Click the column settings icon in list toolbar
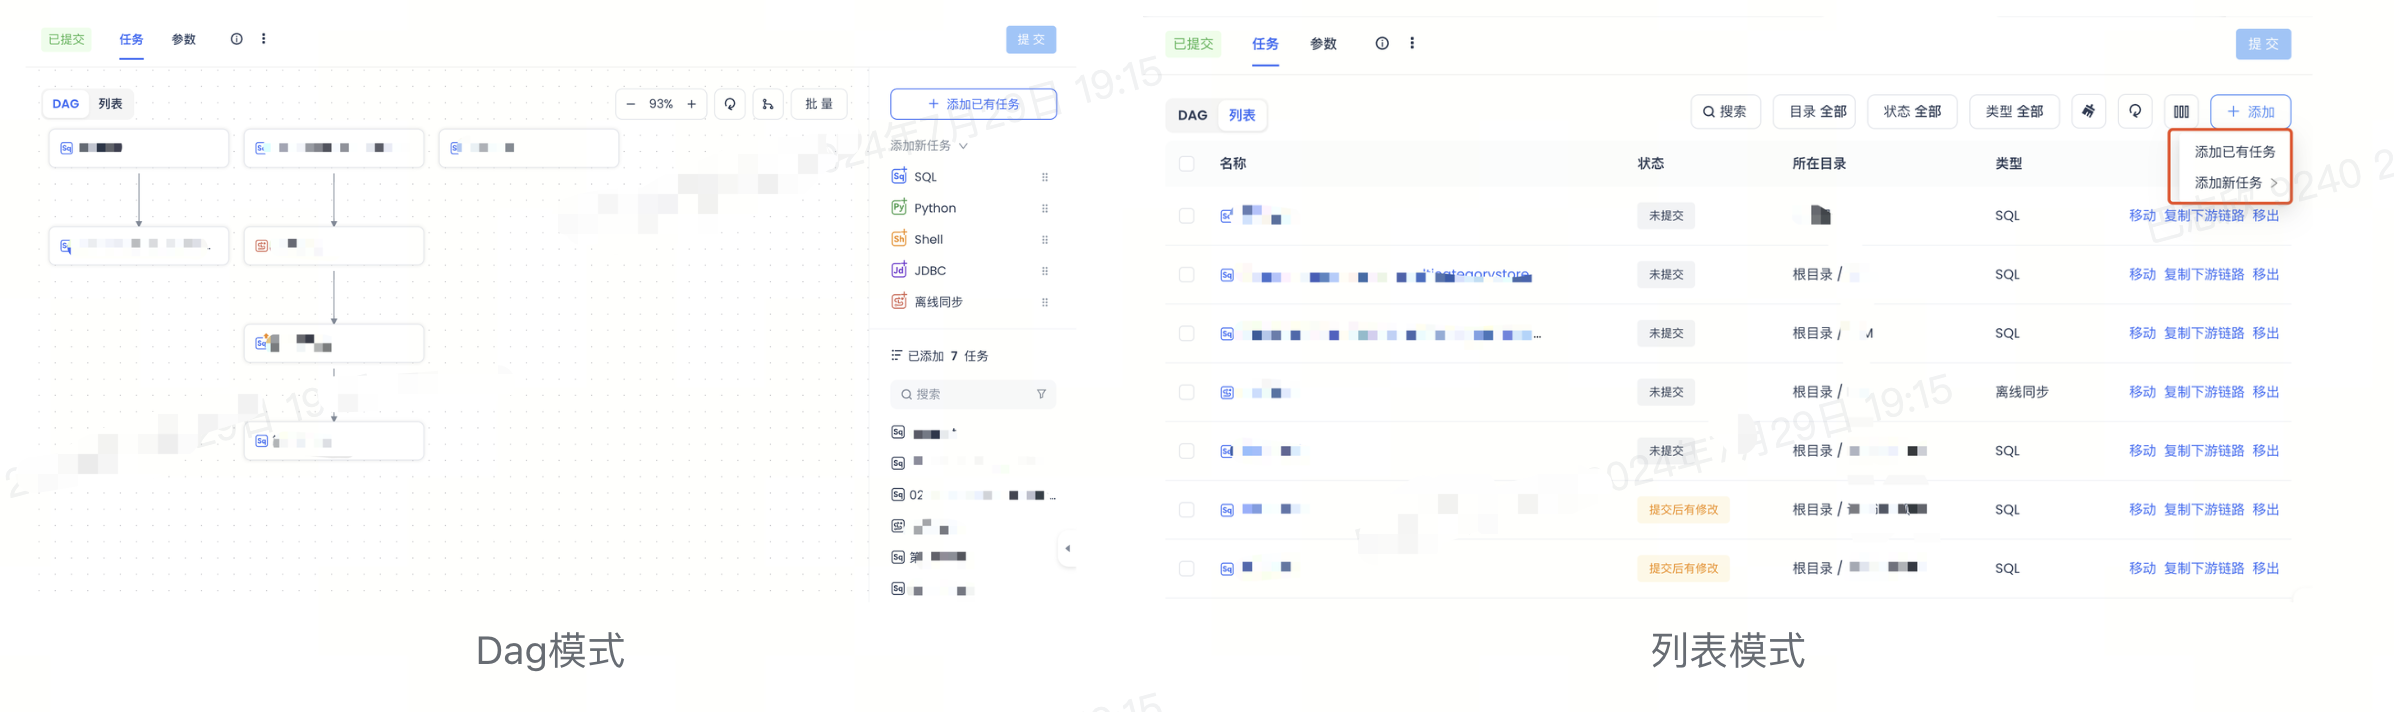Screen dimensions: 2394x712 2181,112
